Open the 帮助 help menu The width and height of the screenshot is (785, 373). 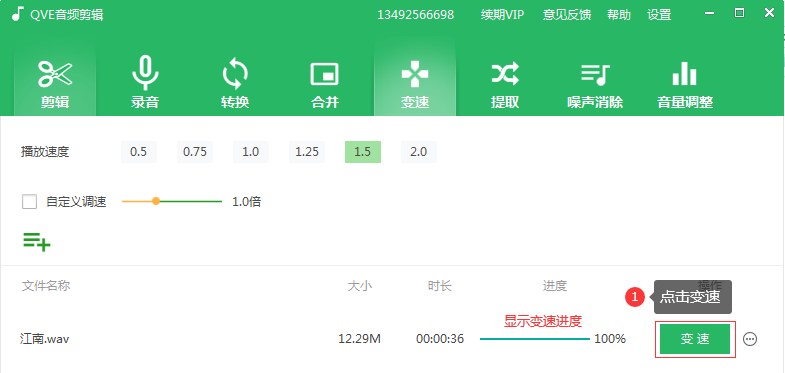[619, 15]
